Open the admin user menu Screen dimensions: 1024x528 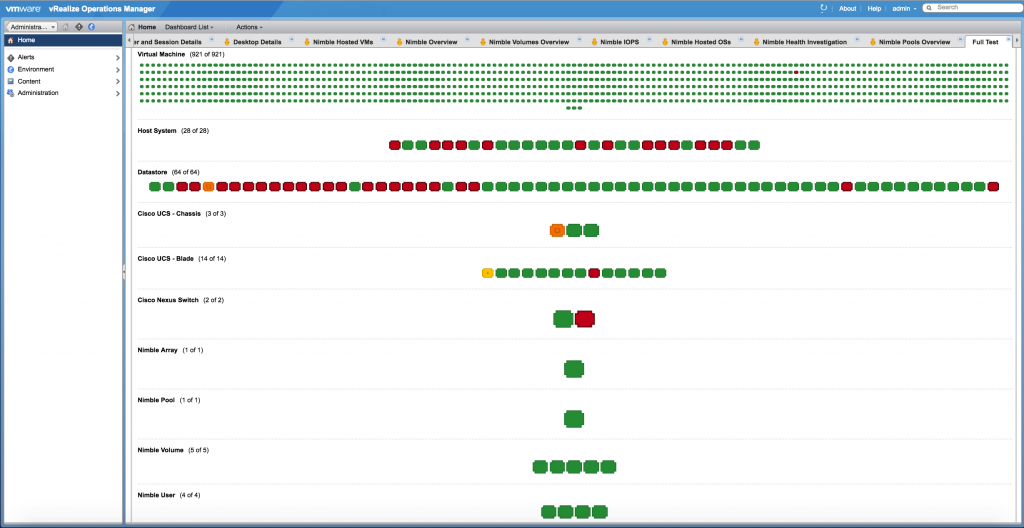(x=904, y=8)
